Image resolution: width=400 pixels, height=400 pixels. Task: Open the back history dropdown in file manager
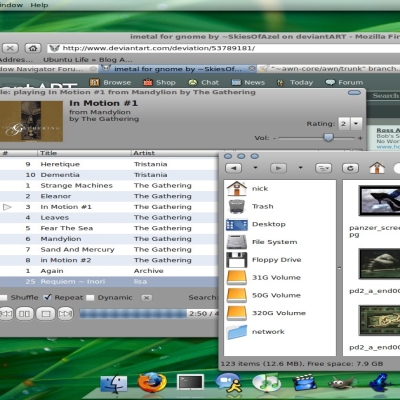click(x=256, y=168)
